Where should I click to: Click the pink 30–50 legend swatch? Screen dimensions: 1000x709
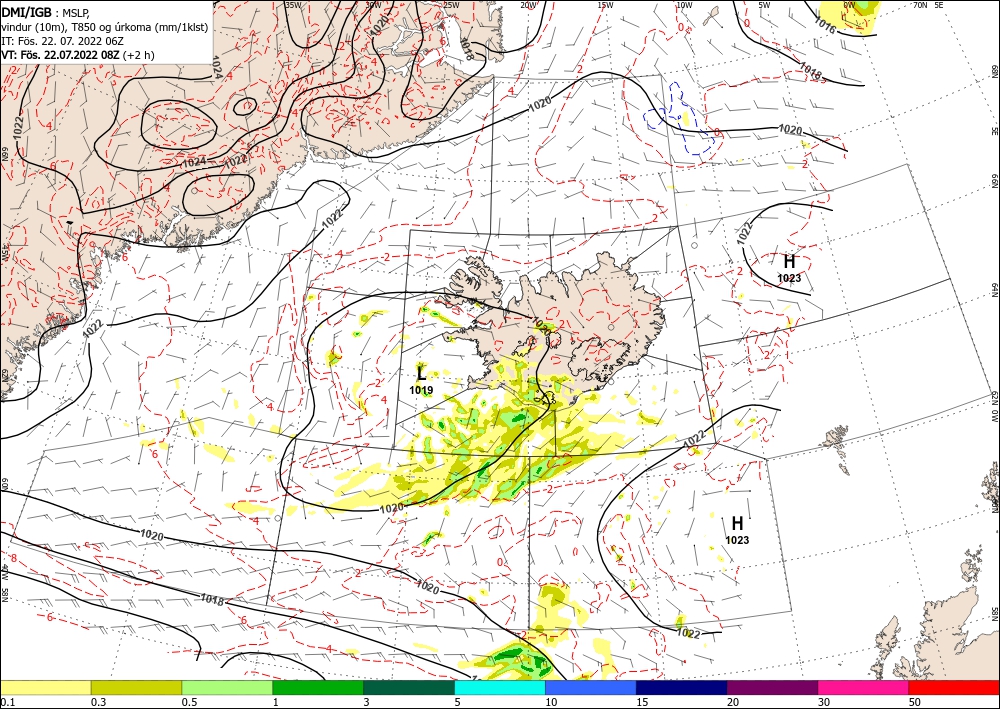click(x=864, y=687)
